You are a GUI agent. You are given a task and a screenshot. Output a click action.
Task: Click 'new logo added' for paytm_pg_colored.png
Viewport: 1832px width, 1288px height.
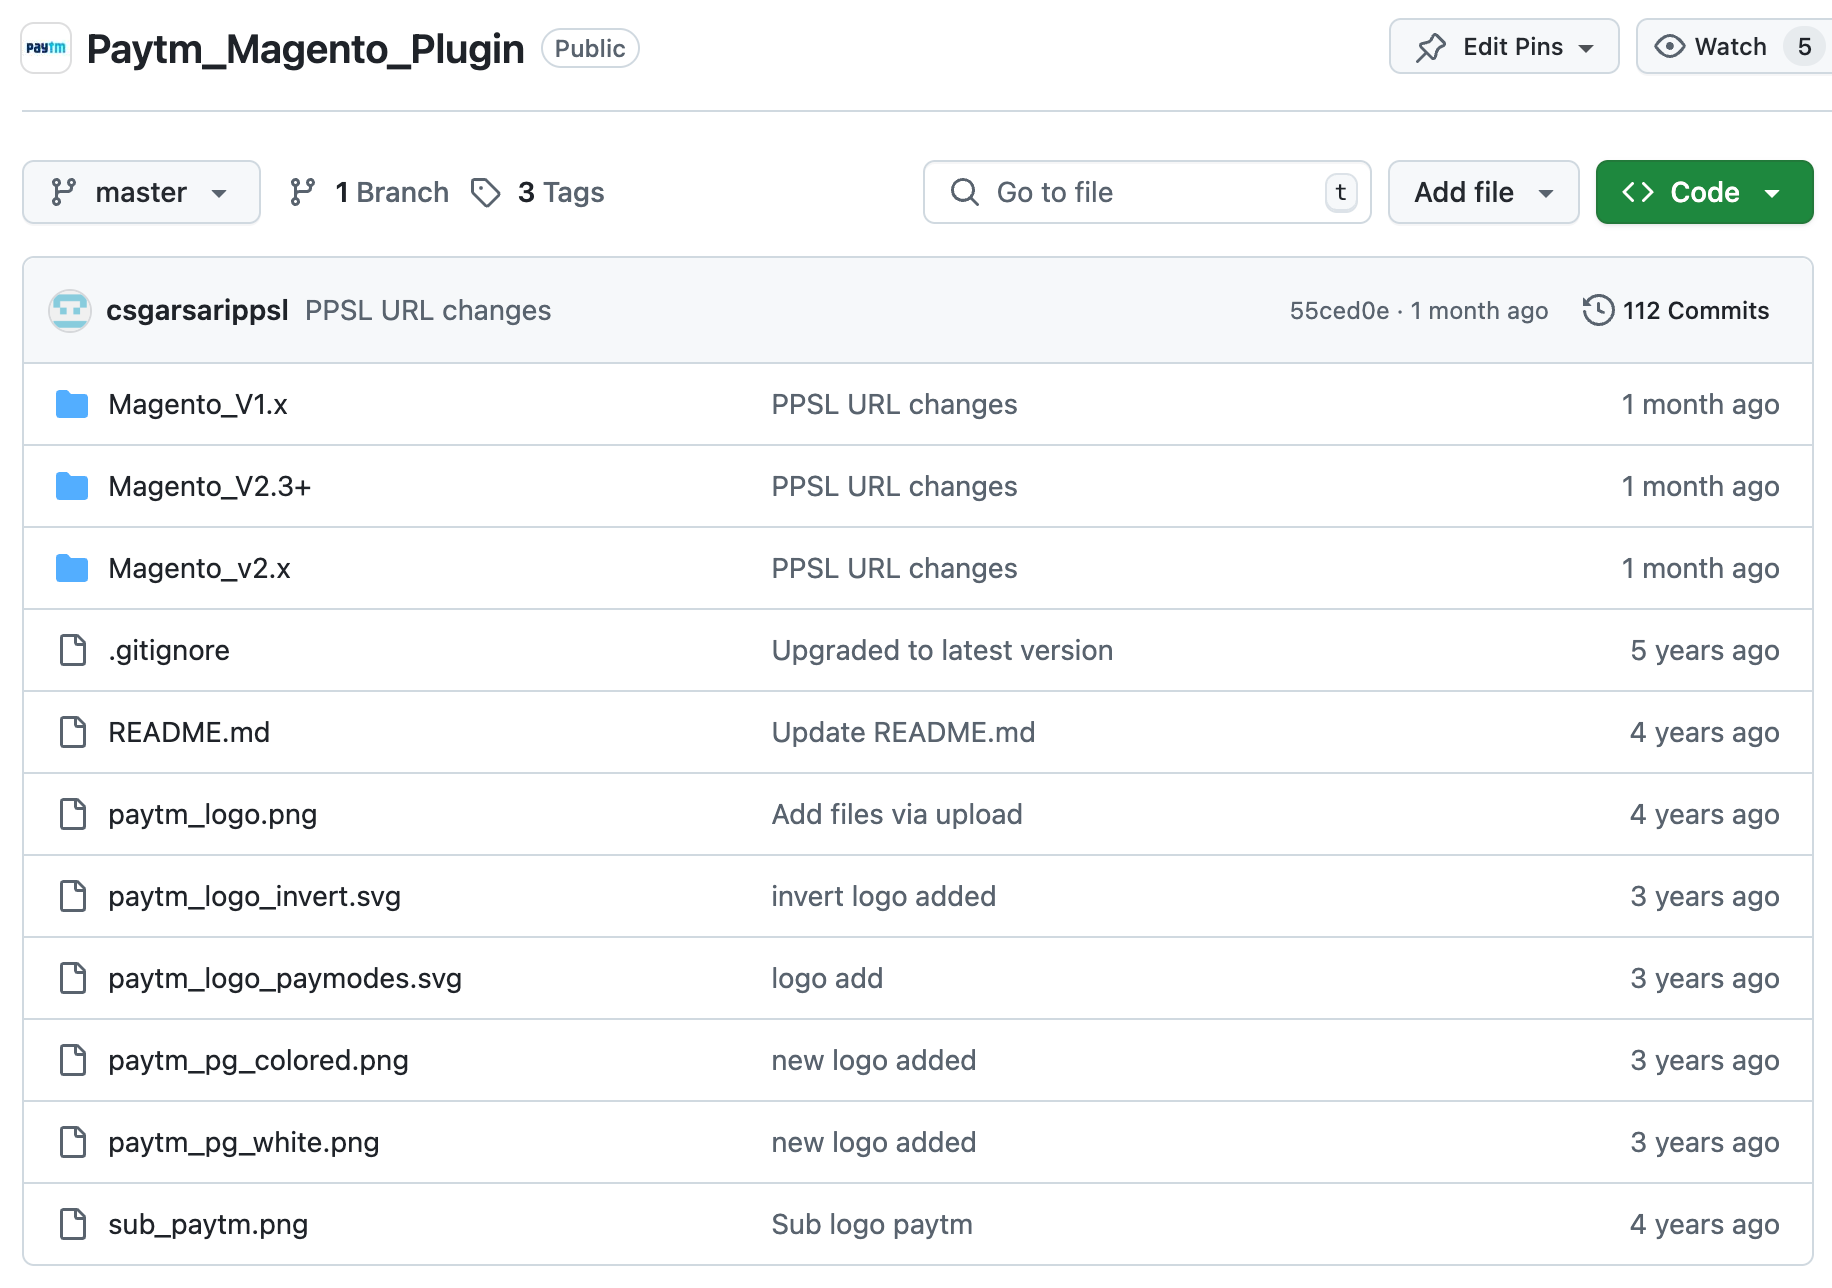(874, 1060)
